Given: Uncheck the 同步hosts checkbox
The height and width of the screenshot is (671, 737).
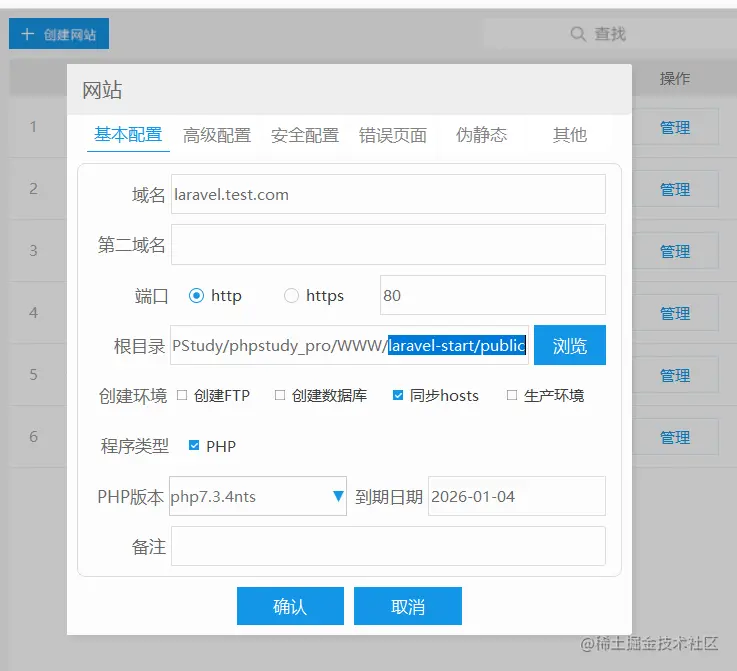Looking at the screenshot, I should [398, 395].
